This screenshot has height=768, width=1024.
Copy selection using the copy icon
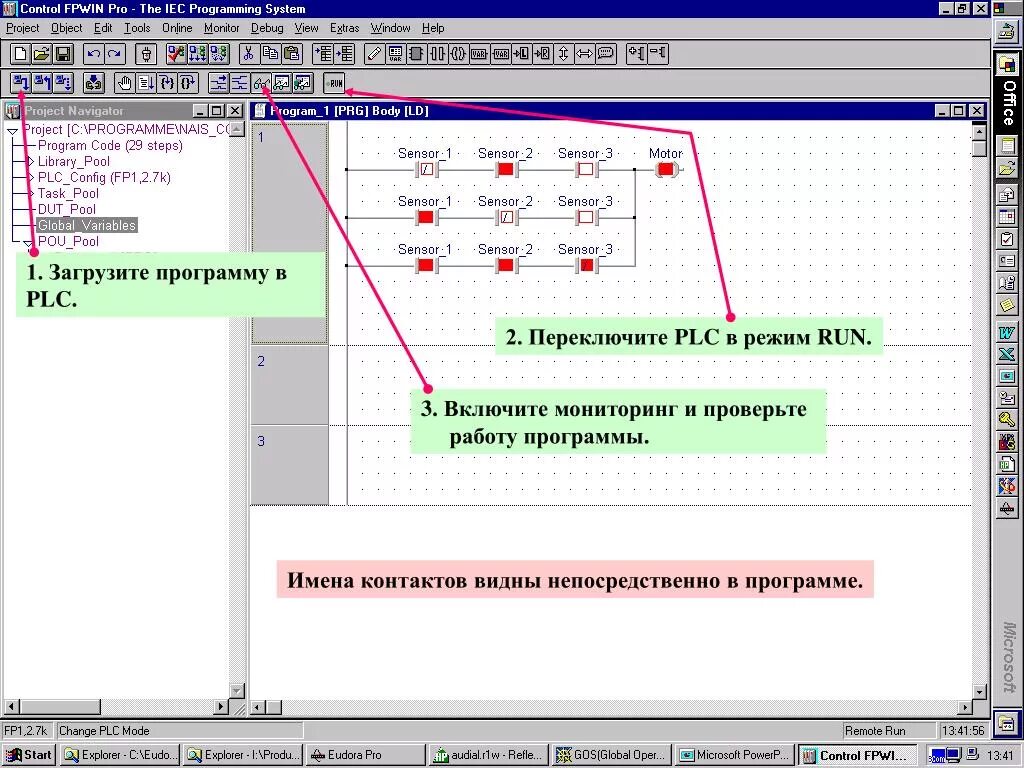[x=270, y=54]
